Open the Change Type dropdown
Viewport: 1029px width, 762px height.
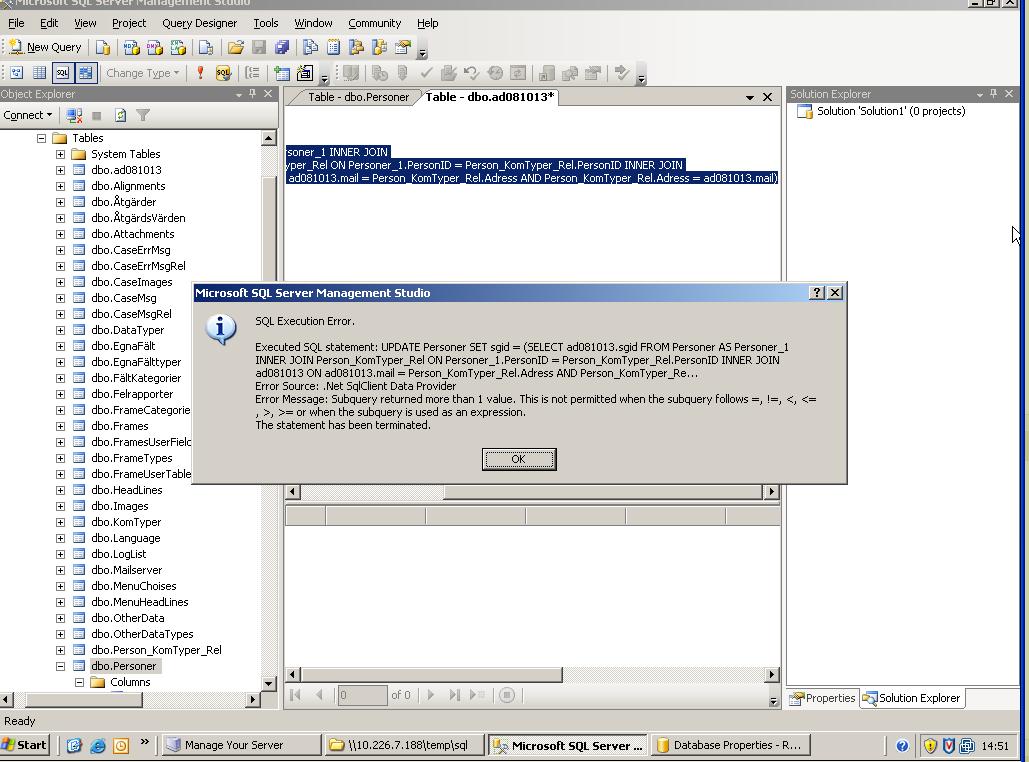coord(143,73)
